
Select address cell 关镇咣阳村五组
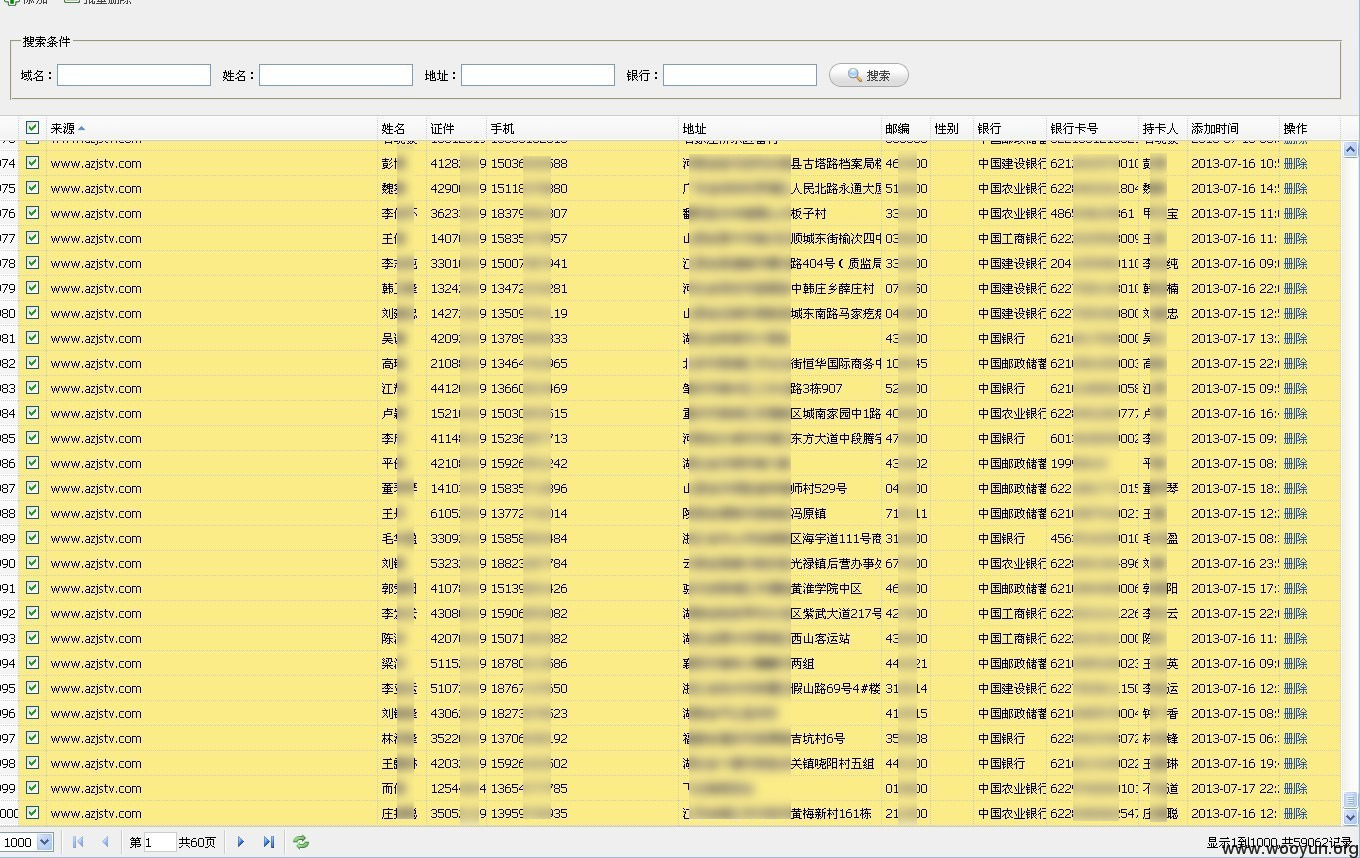(x=779, y=764)
